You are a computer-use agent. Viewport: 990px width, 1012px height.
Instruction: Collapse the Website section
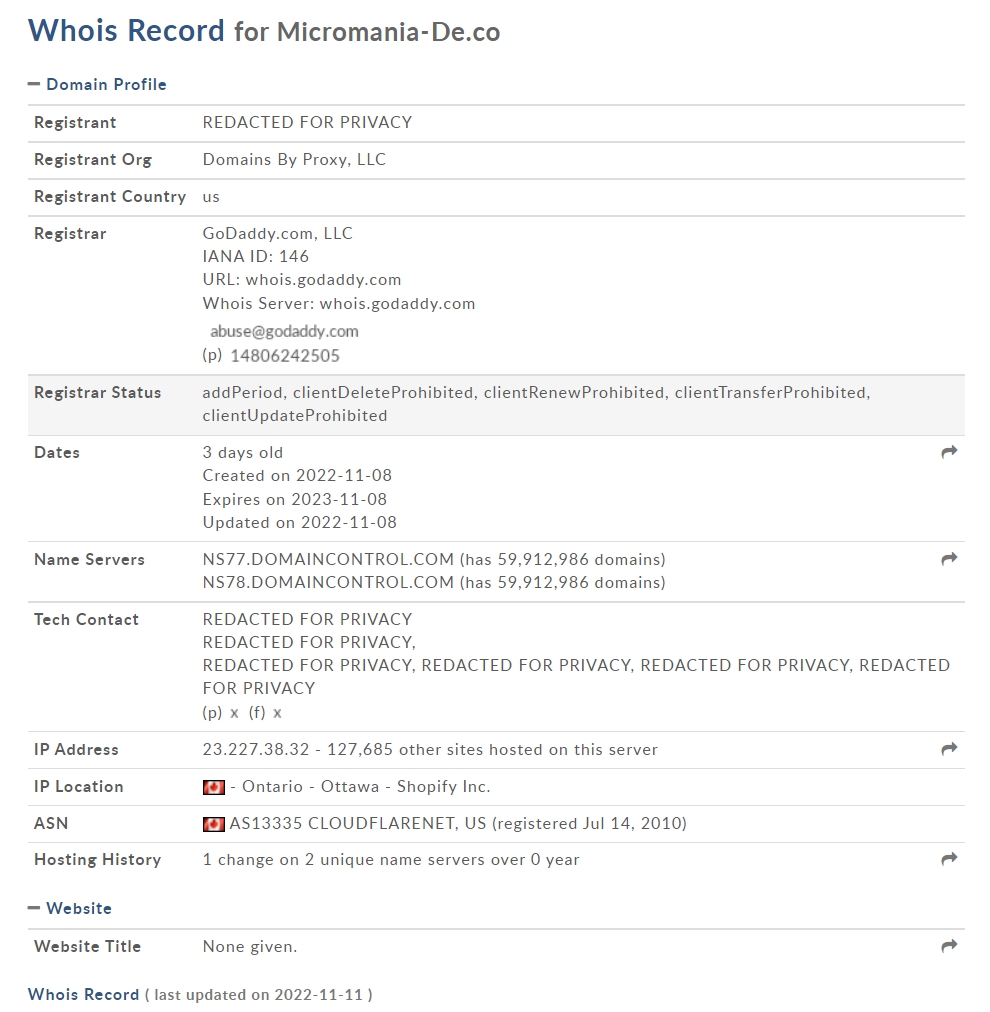point(70,908)
